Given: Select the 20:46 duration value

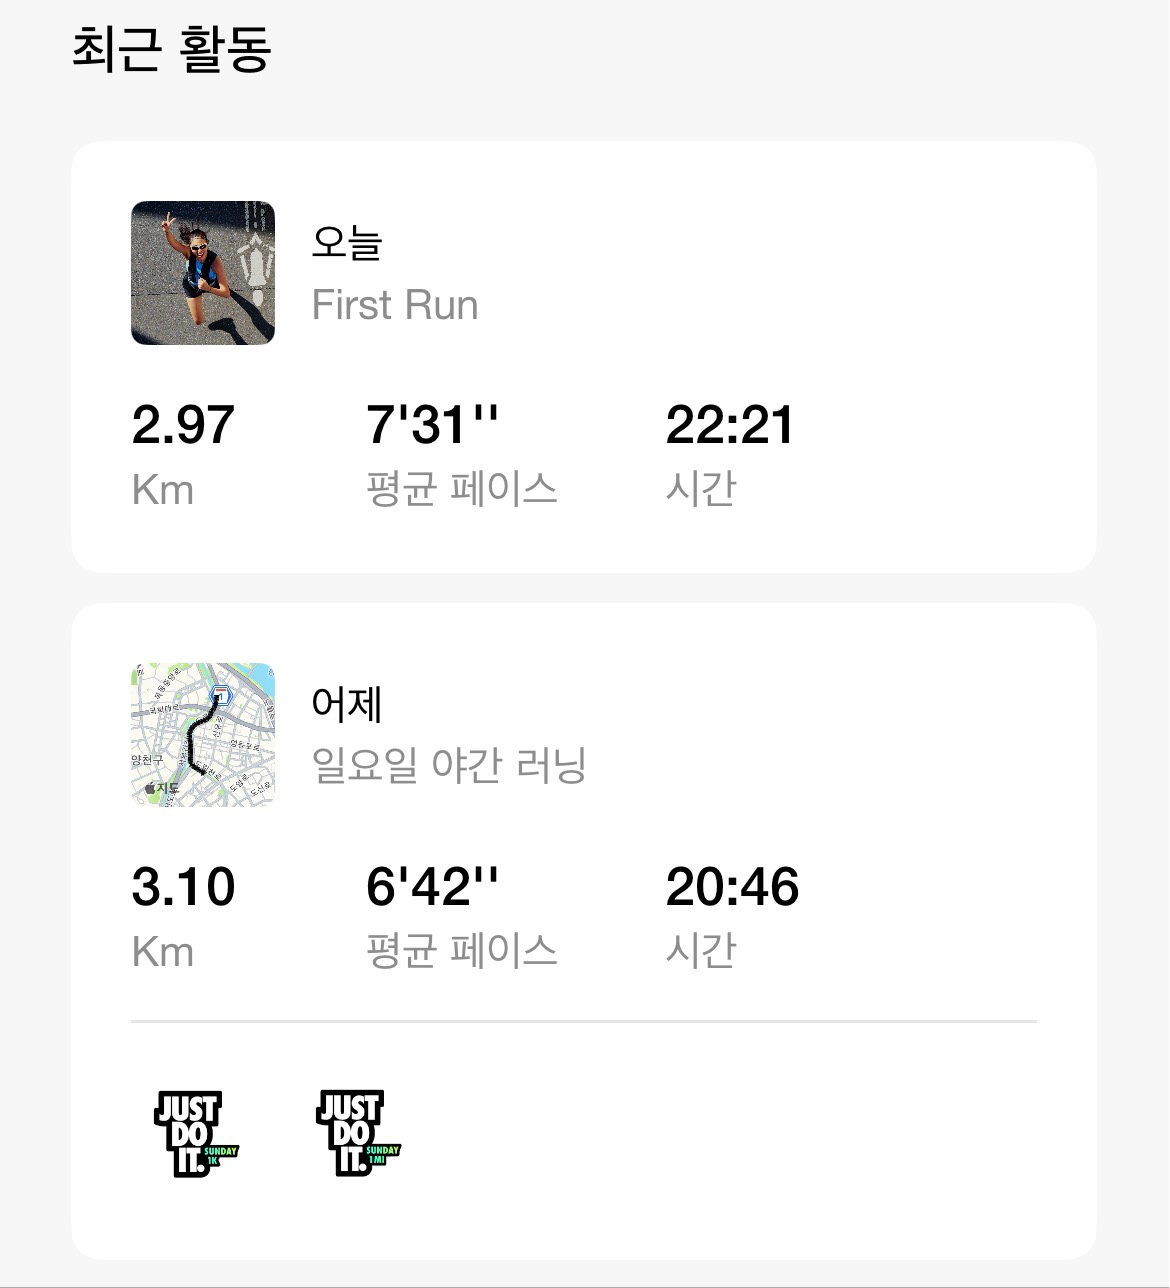Looking at the screenshot, I should click(x=732, y=887).
